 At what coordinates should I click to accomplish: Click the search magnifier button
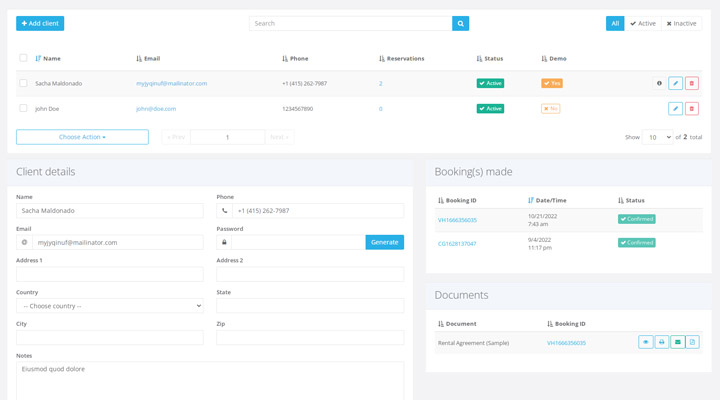[460, 23]
